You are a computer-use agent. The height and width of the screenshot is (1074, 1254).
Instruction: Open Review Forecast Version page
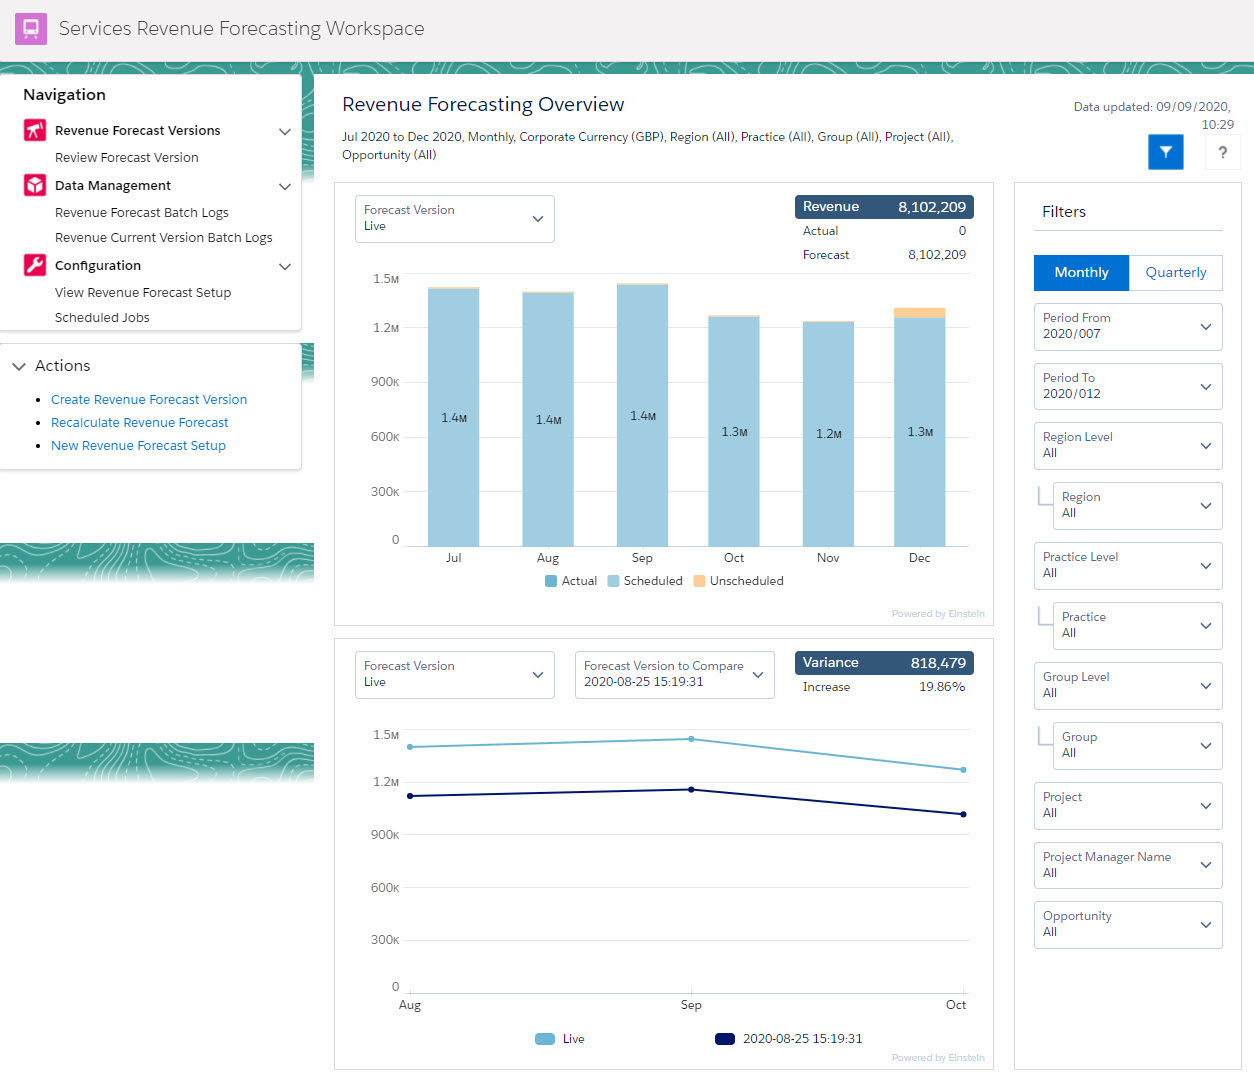coord(126,158)
